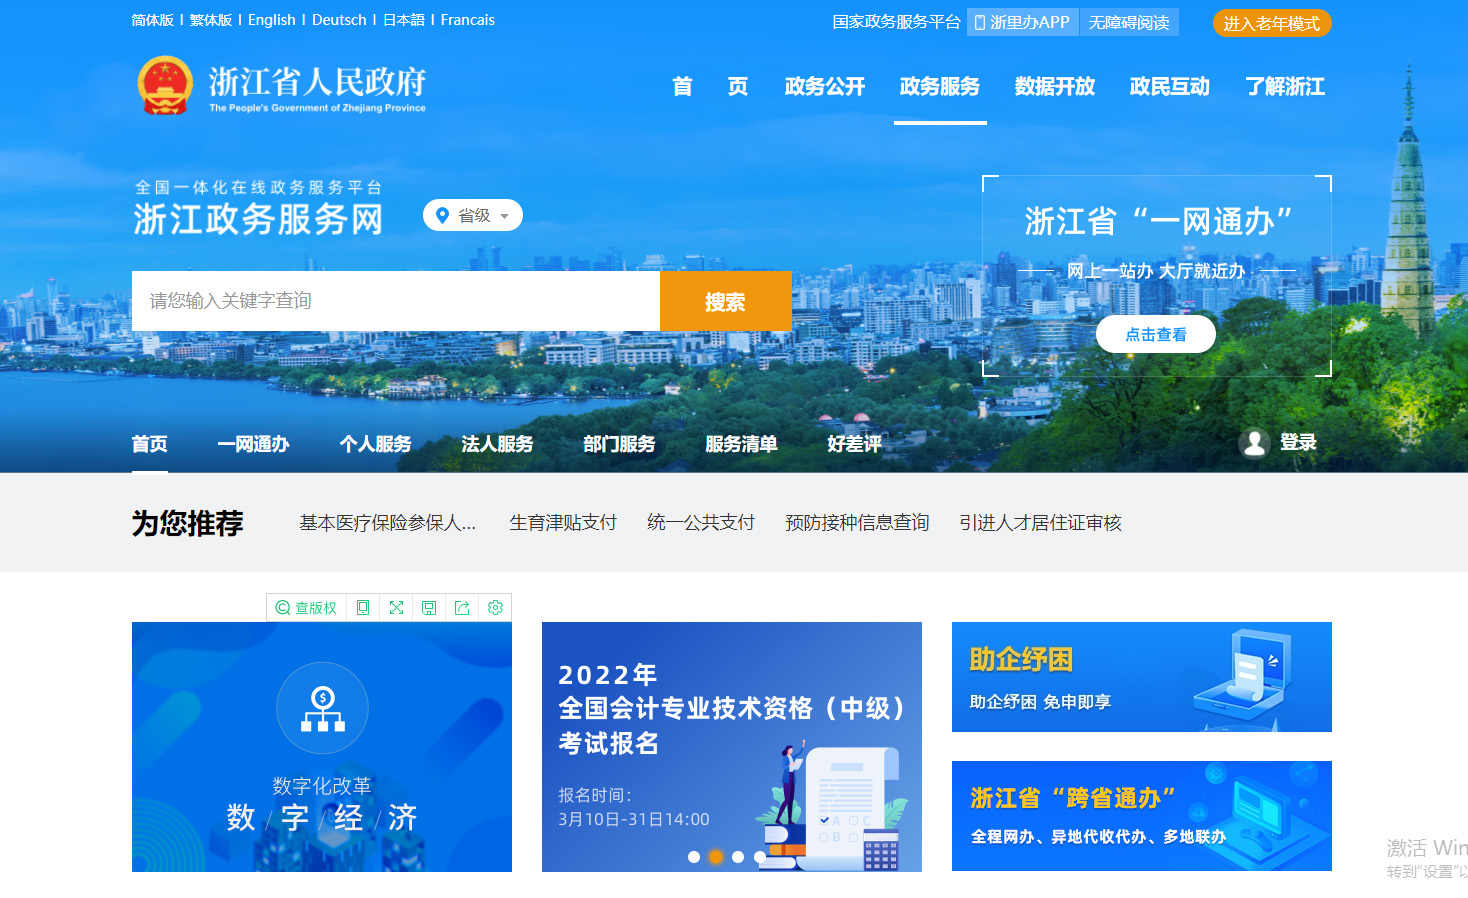The width and height of the screenshot is (1468, 898).
Task: Select the third carousel dot
Action: 738,857
